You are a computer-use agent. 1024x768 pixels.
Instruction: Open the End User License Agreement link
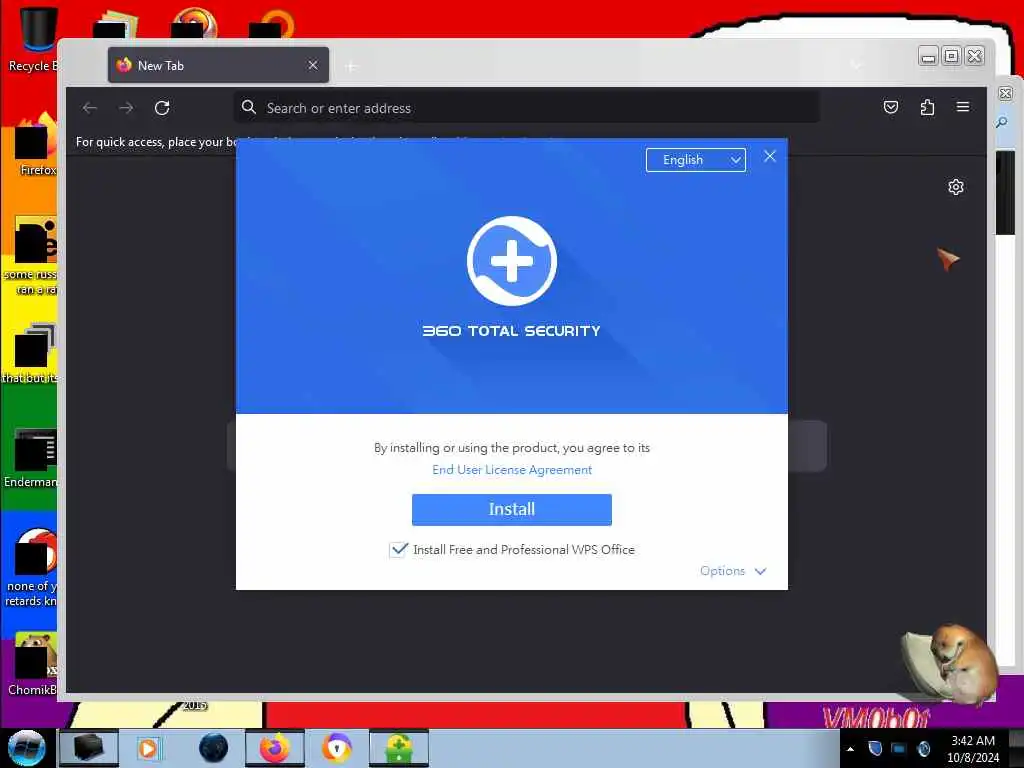[x=512, y=470]
